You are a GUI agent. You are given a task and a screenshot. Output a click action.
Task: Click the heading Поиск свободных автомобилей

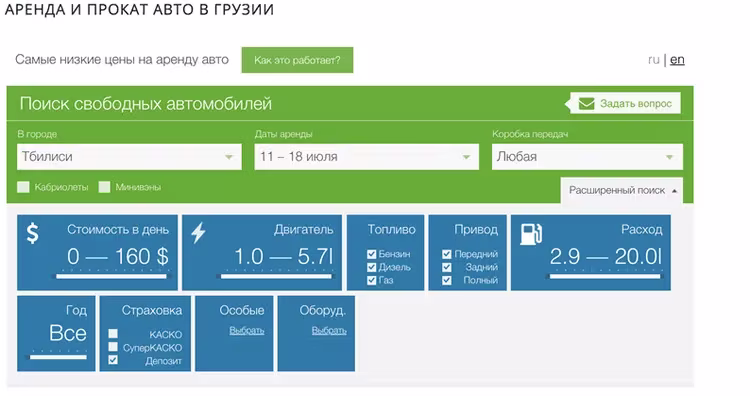pyautogui.click(x=145, y=104)
